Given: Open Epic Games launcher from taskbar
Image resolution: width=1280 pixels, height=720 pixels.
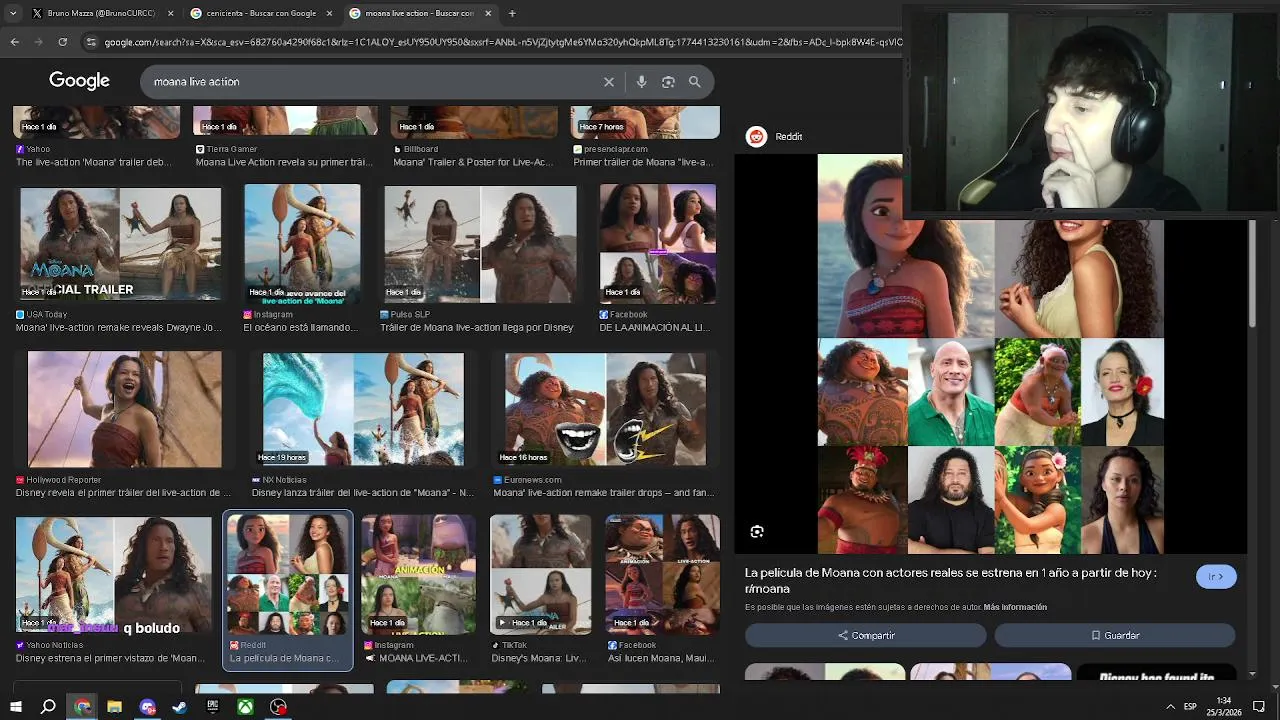Looking at the screenshot, I should pos(212,707).
